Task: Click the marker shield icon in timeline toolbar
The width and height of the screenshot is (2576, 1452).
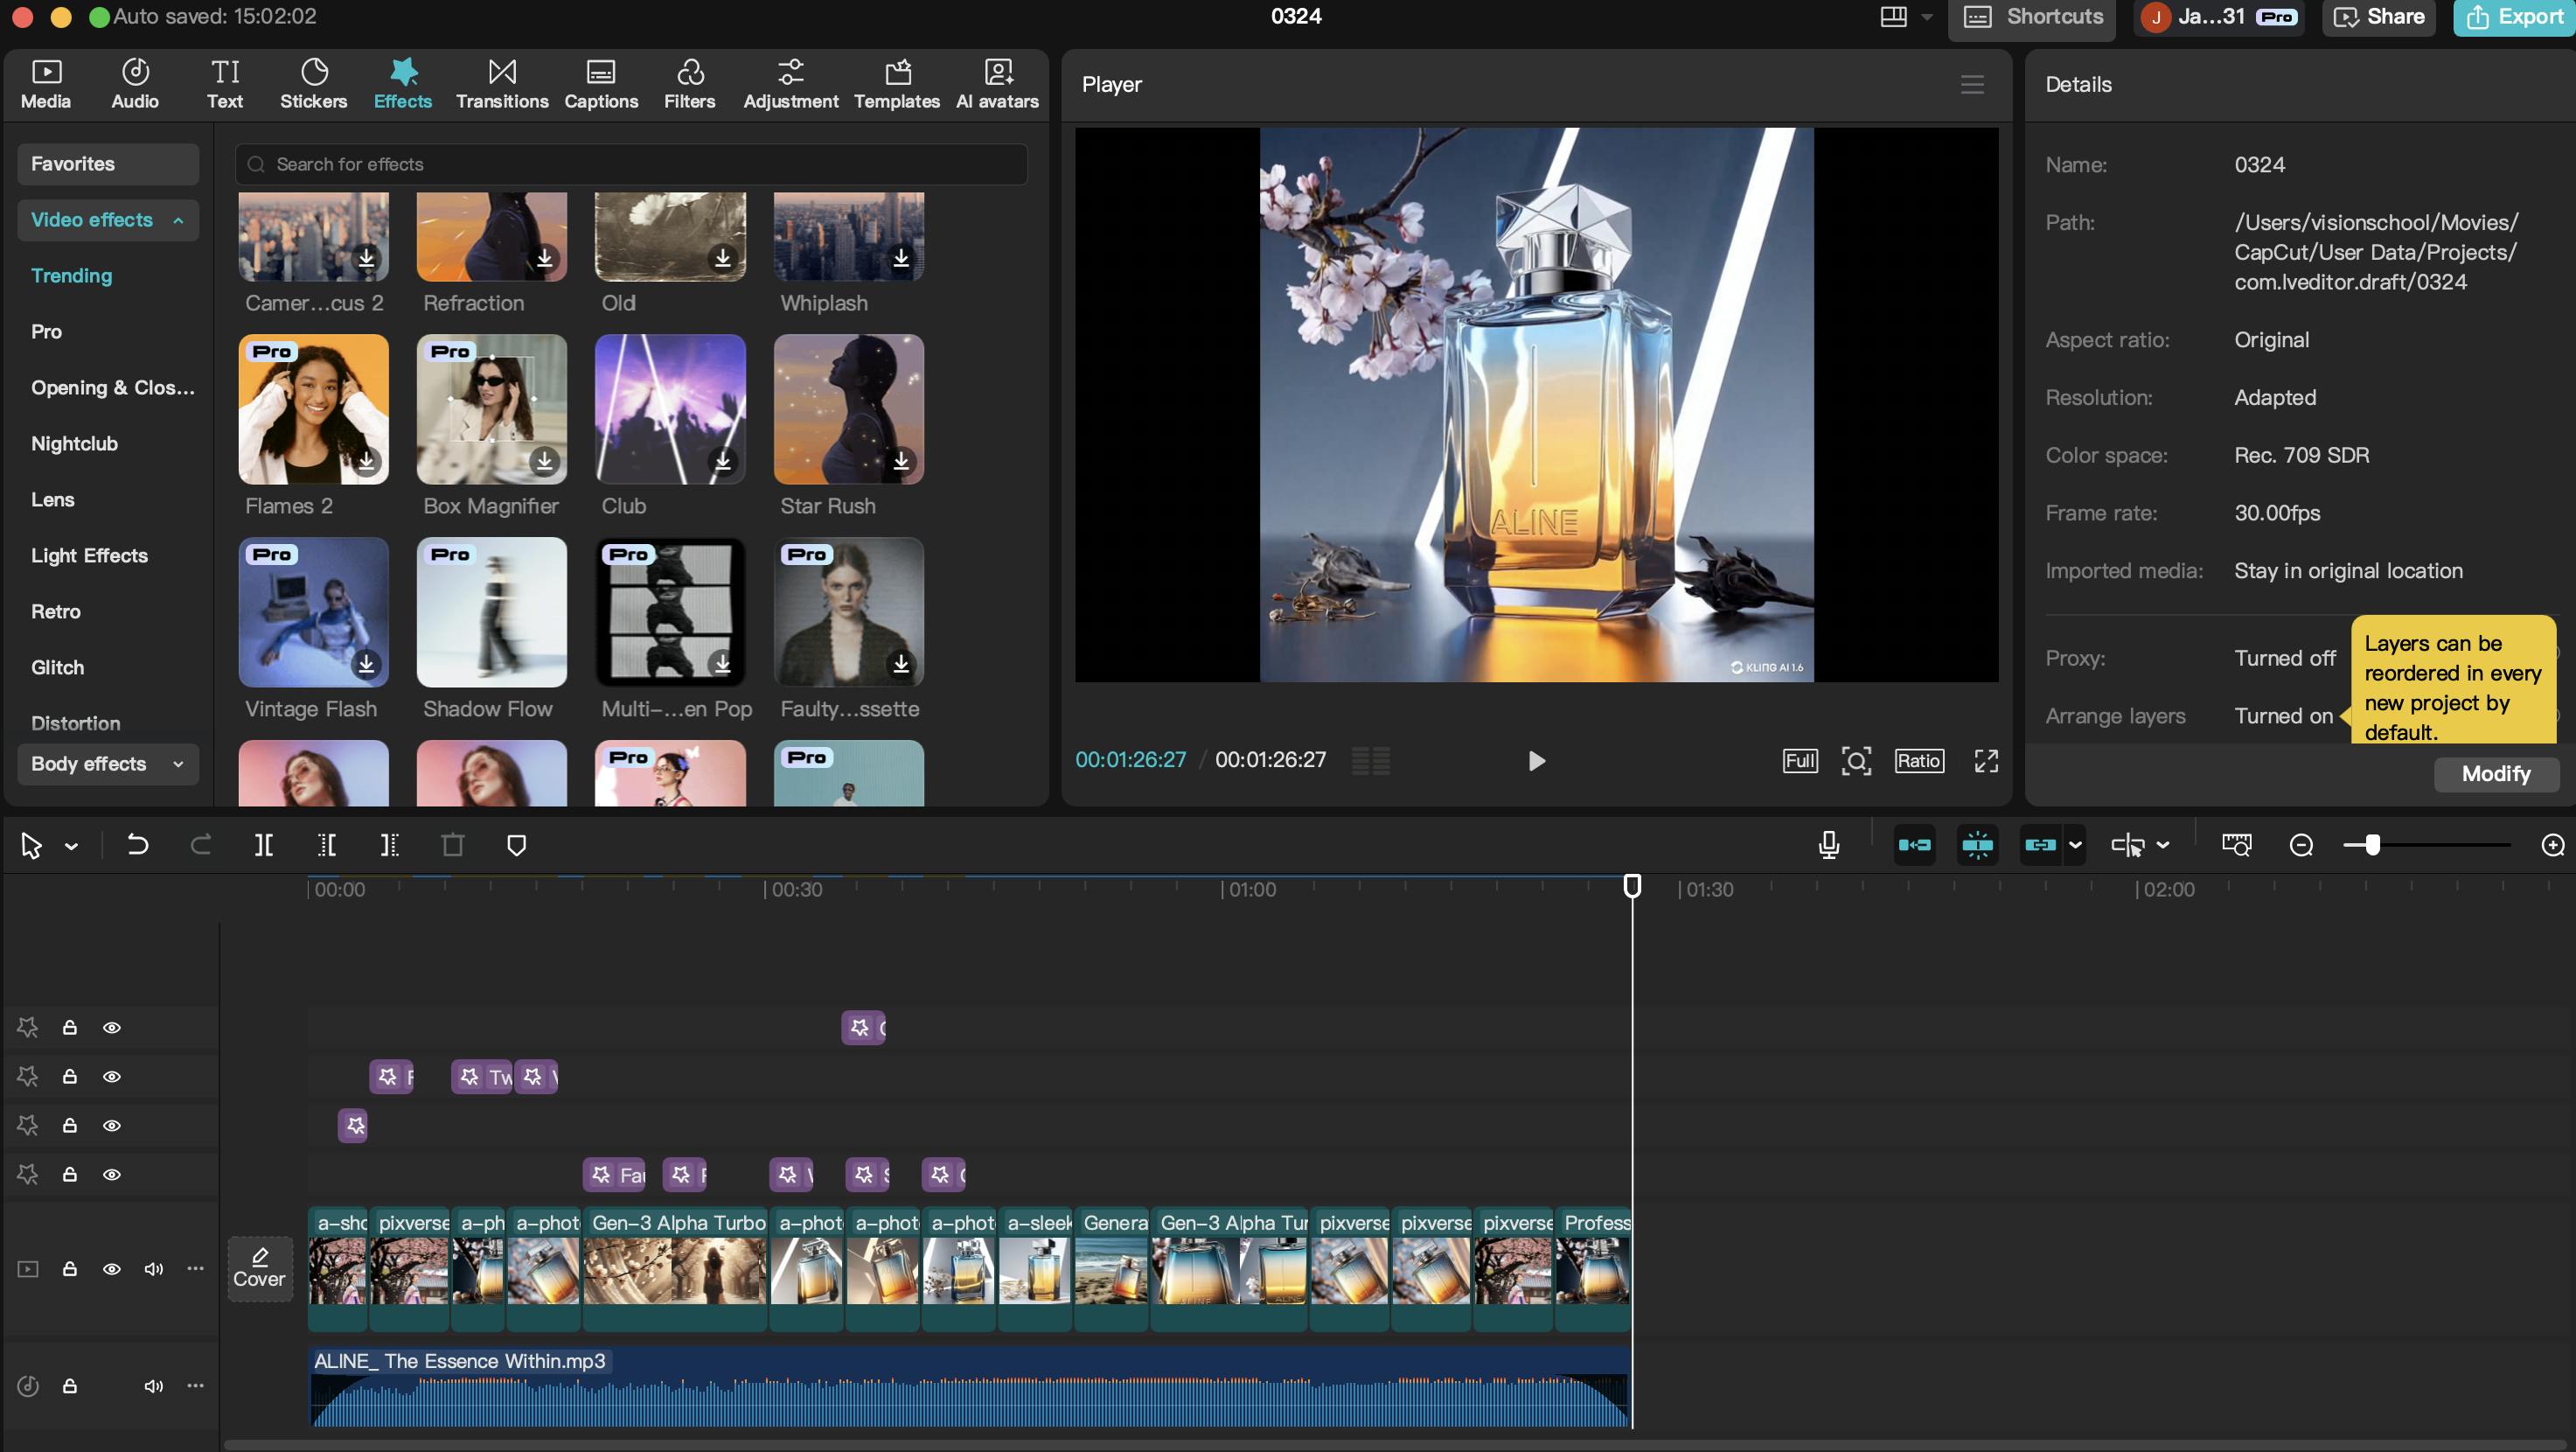Action: (x=517, y=846)
